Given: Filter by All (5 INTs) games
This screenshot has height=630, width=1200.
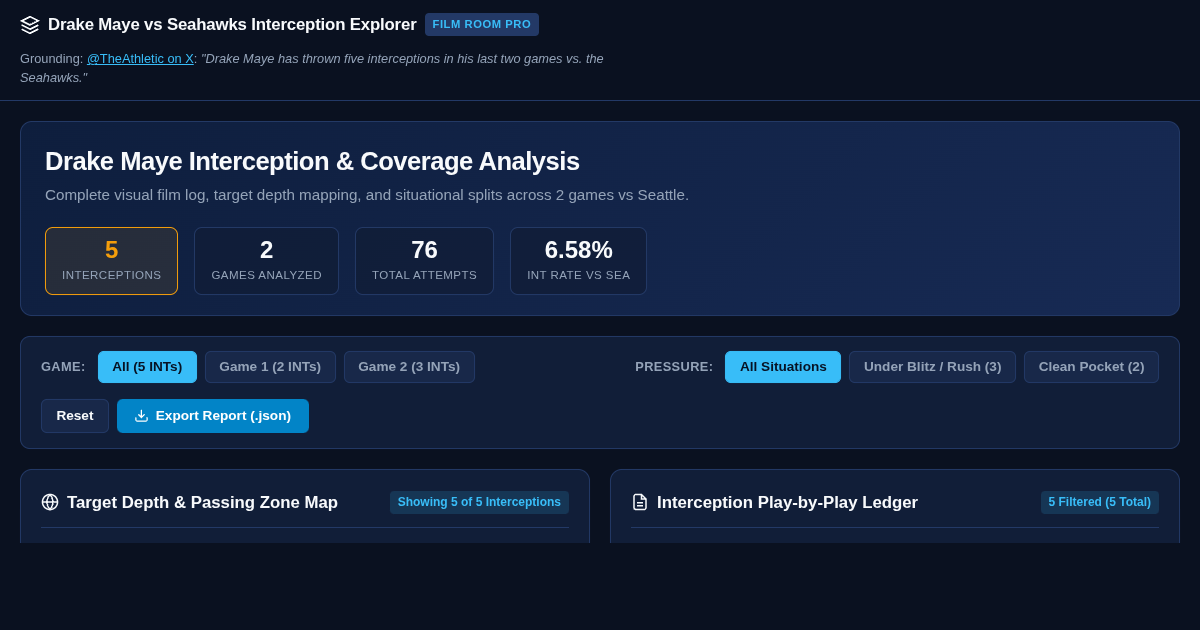Looking at the screenshot, I should coord(147,367).
